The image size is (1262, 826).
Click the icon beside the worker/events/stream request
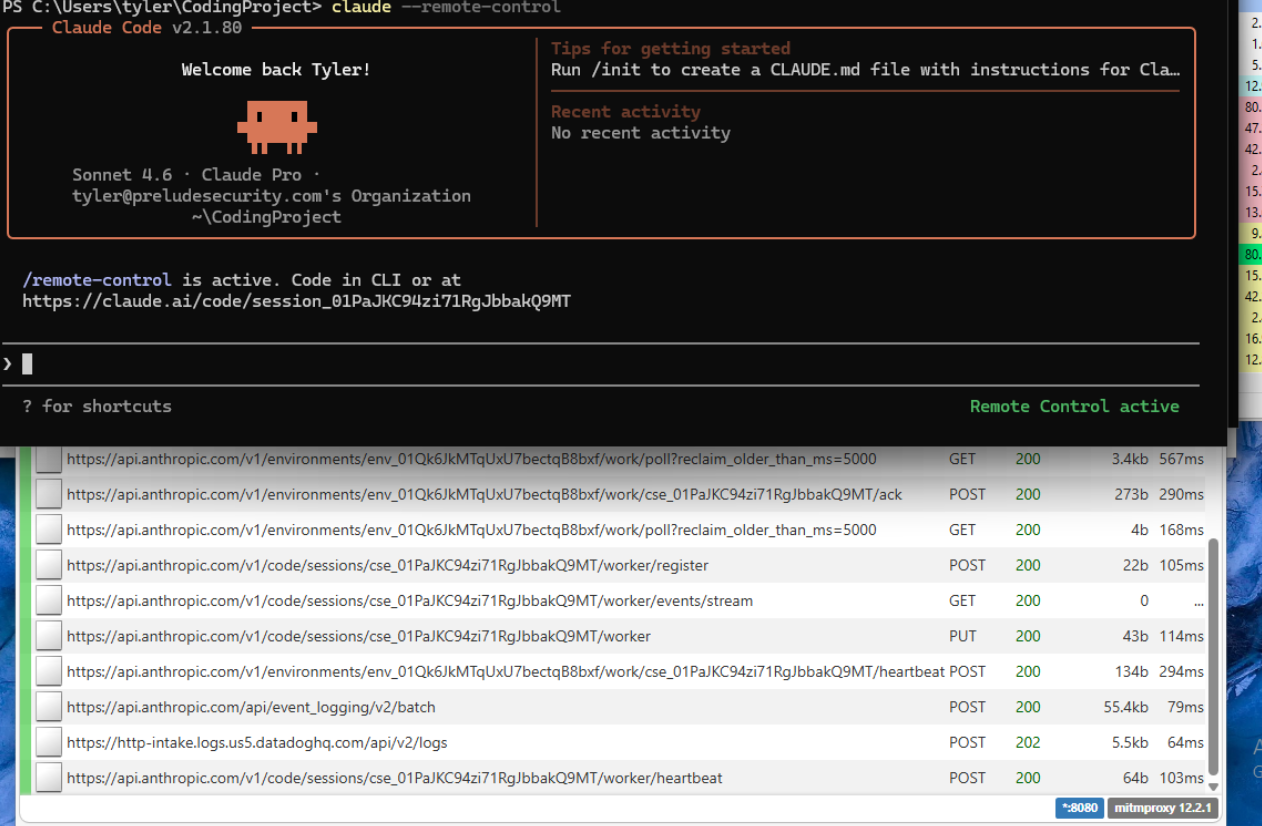(x=48, y=601)
